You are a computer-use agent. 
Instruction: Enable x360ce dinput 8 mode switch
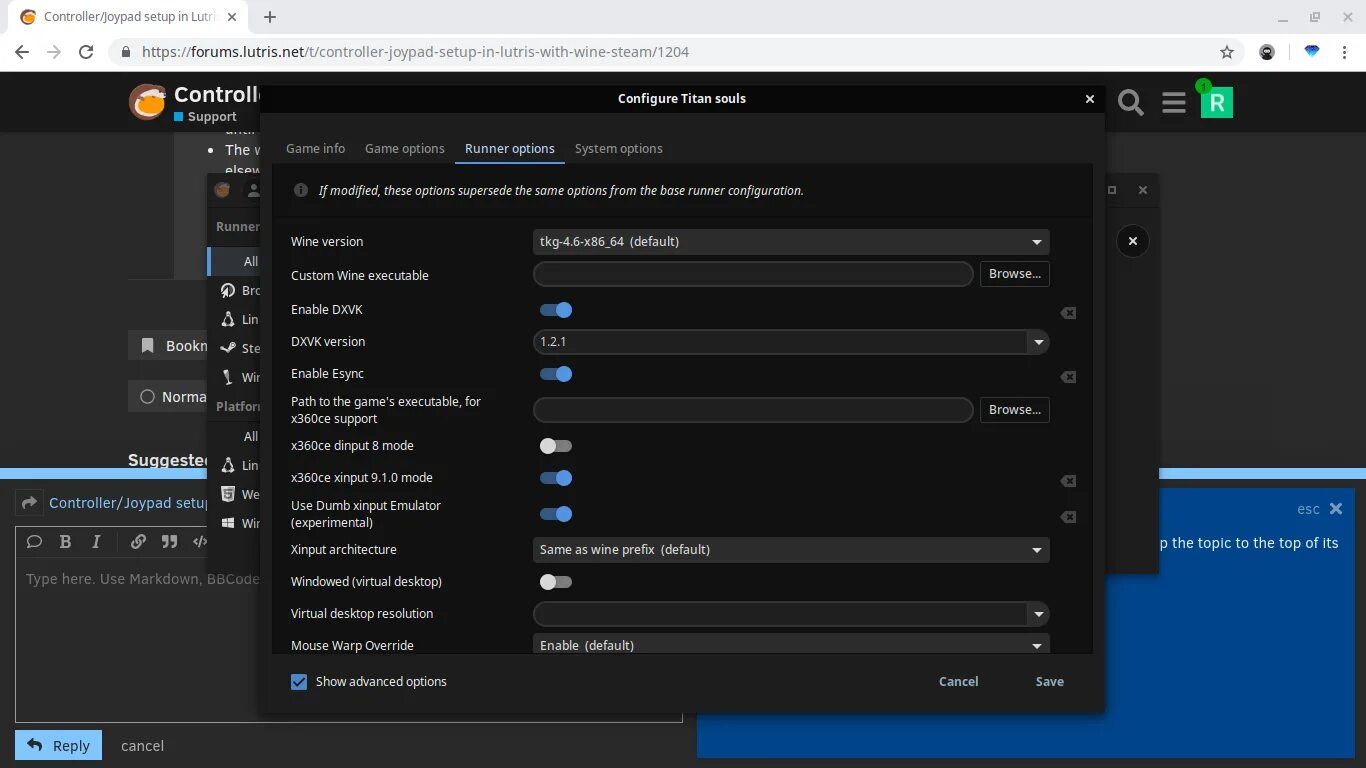point(556,446)
